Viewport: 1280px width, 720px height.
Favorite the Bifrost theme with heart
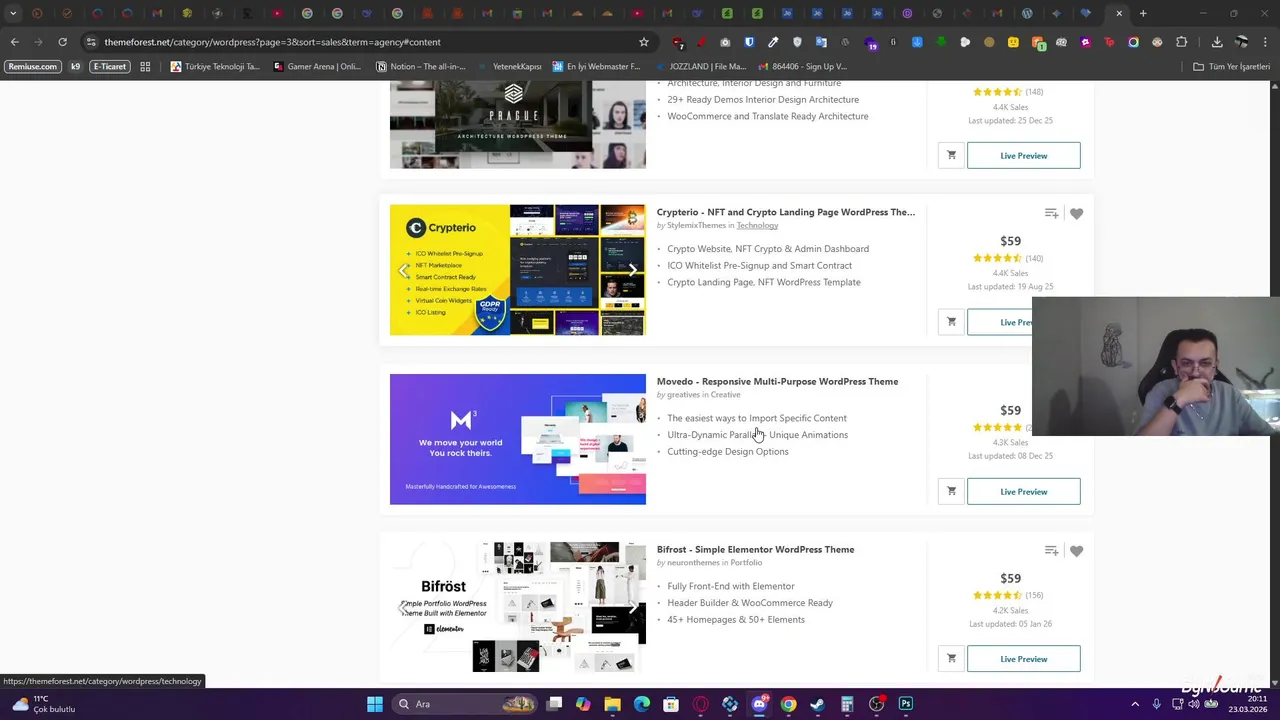tap(1076, 551)
